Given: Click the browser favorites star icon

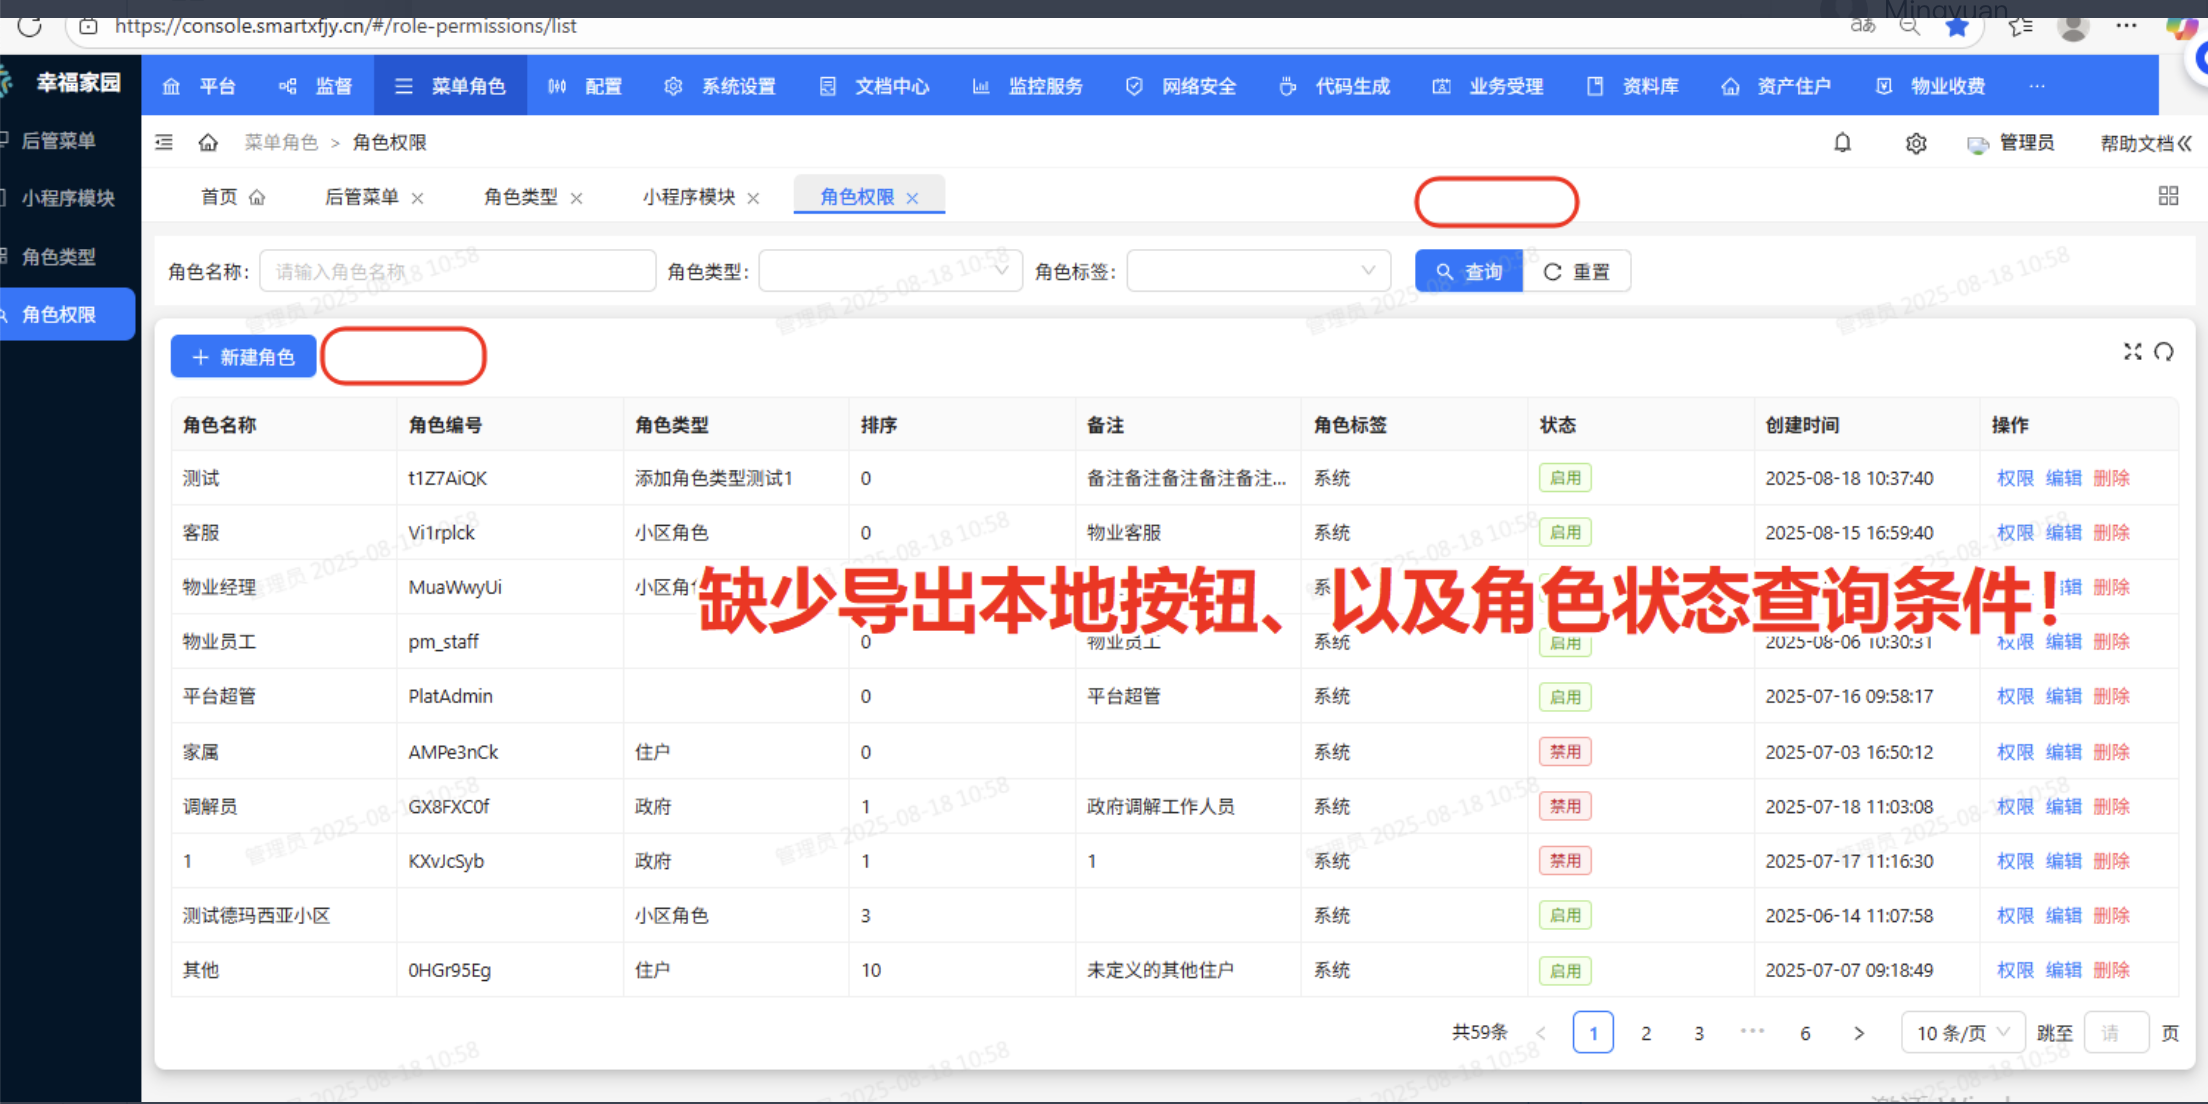Looking at the screenshot, I should point(1957,26).
